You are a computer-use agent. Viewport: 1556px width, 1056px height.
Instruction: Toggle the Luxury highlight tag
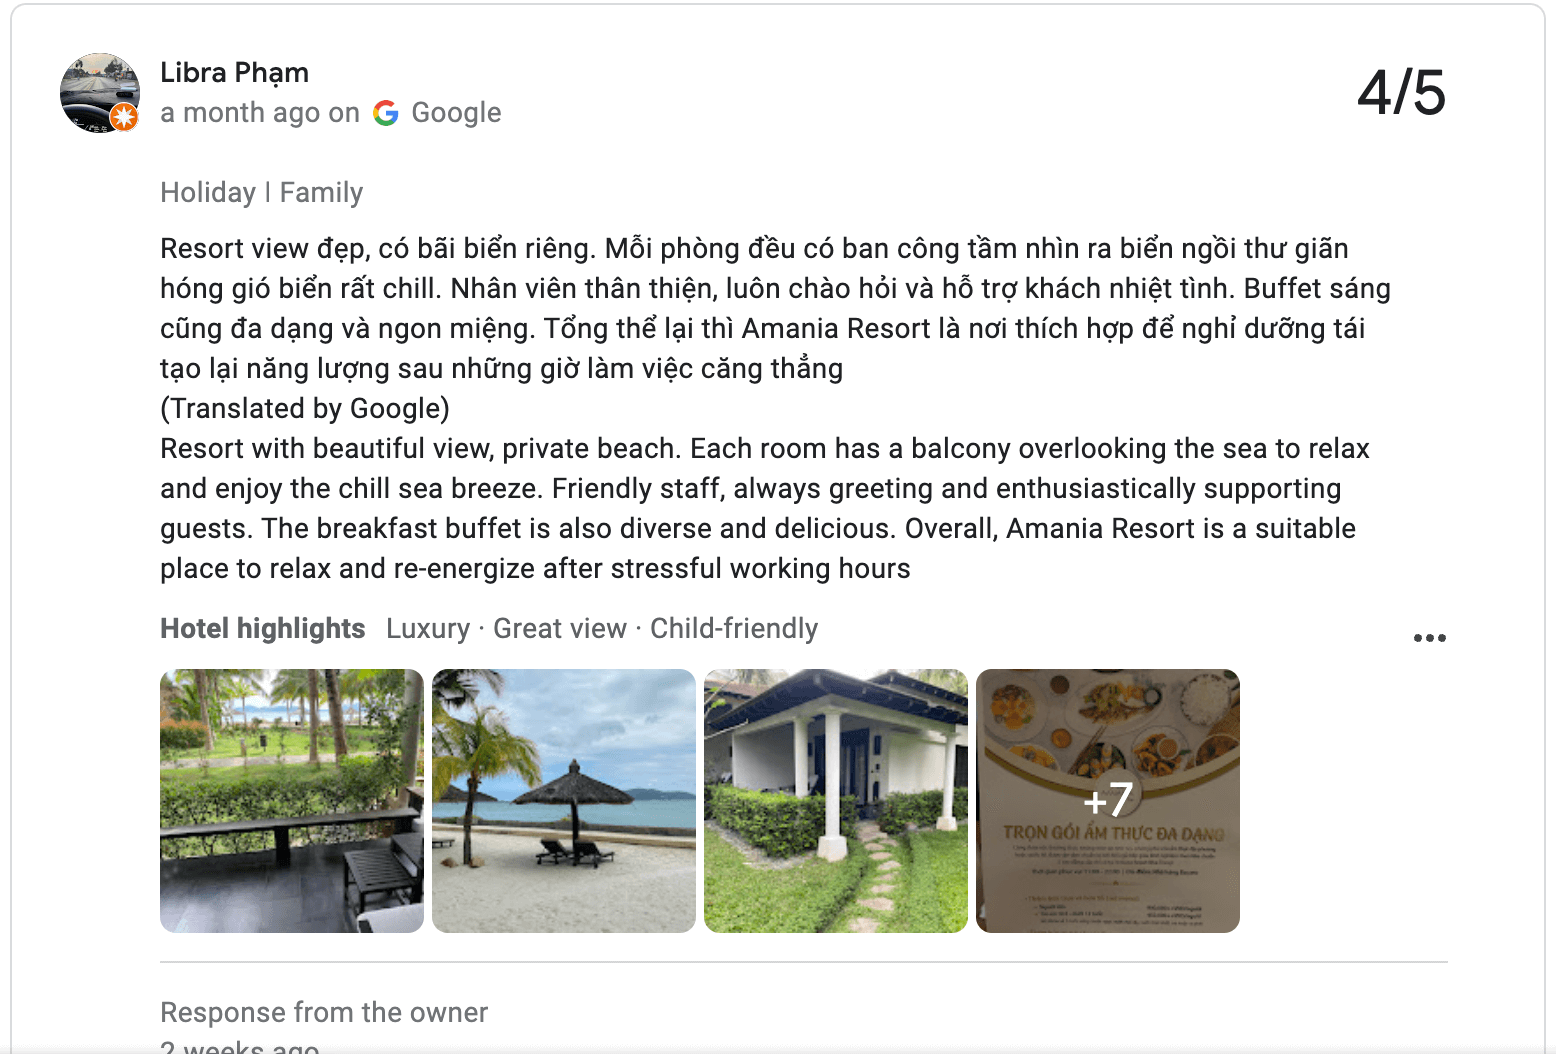(x=428, y=628)
